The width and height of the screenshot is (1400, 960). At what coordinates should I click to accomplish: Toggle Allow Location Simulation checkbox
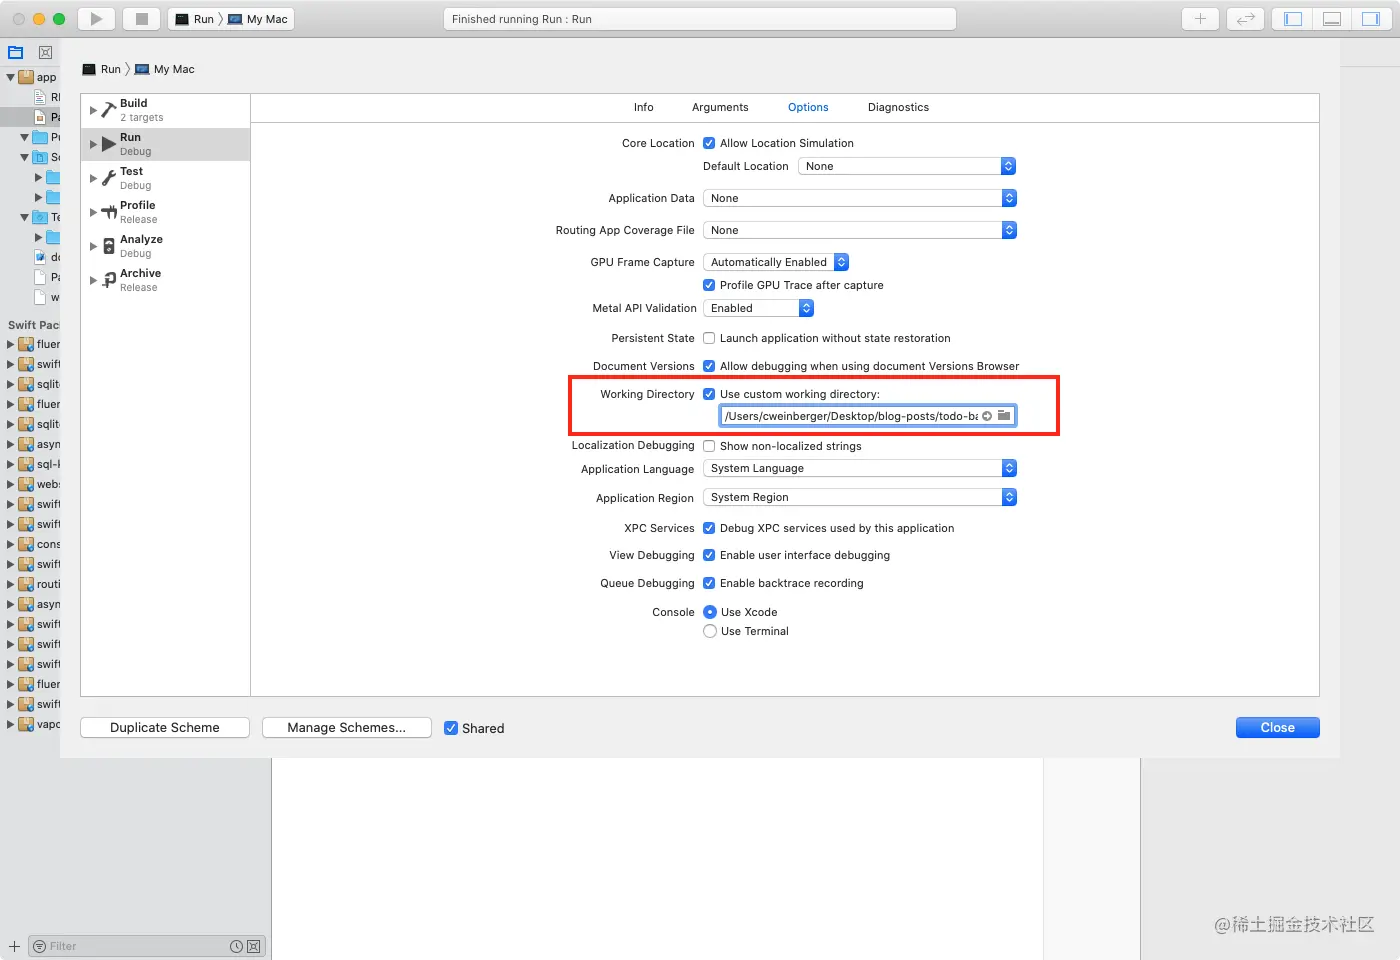tap(709, 143)
